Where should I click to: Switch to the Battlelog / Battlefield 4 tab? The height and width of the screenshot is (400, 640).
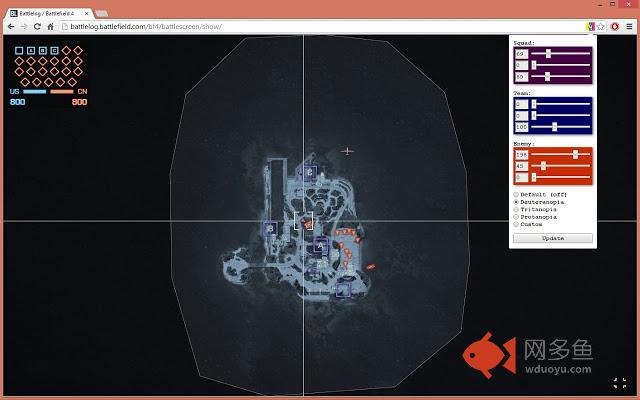click(x=48, y=13)
